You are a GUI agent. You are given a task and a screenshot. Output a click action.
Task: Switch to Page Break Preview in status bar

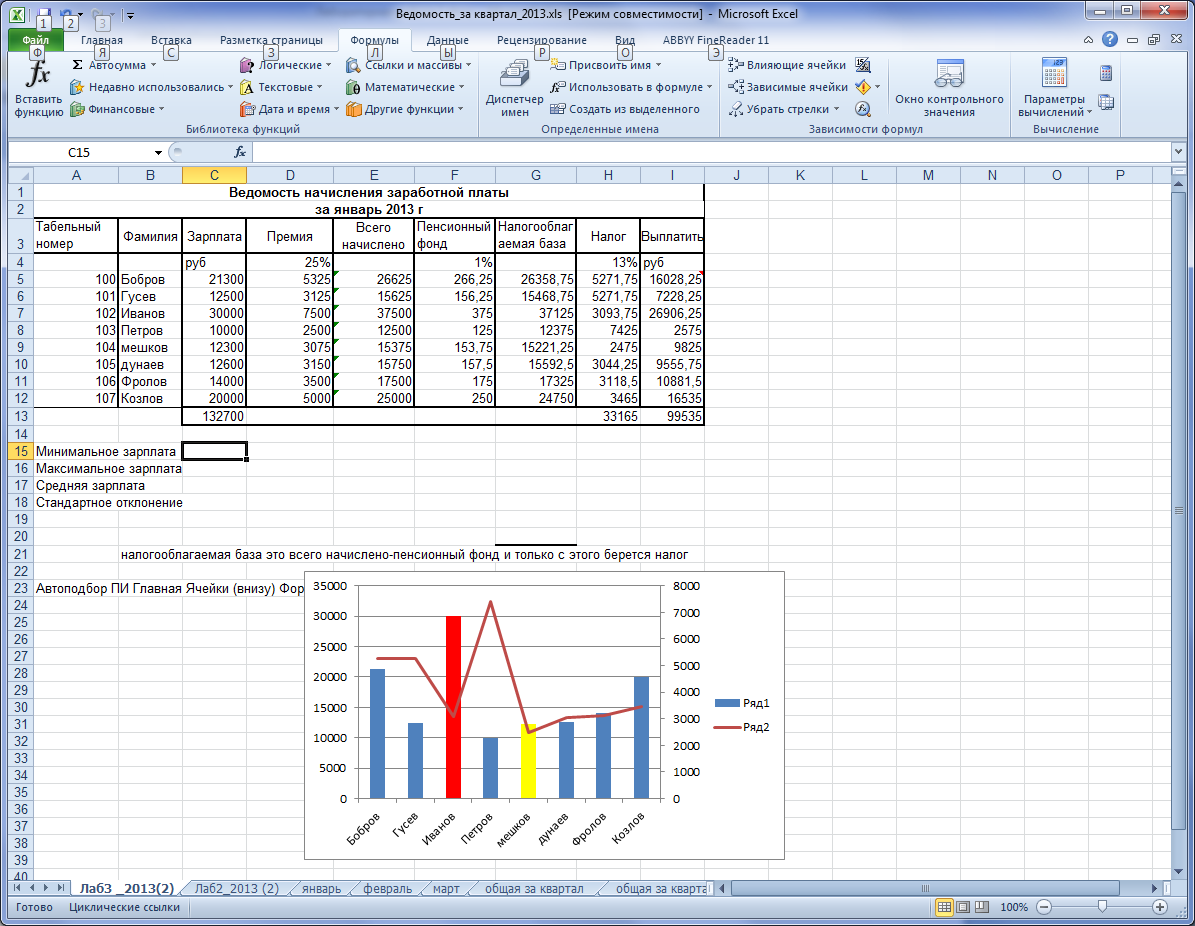[x=982, y=907]
